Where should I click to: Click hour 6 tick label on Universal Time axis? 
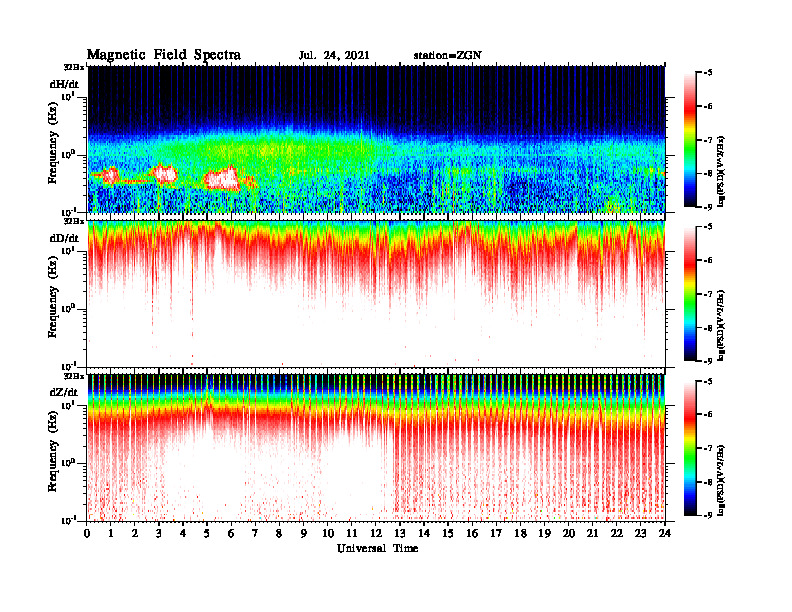tap(231, 534)
